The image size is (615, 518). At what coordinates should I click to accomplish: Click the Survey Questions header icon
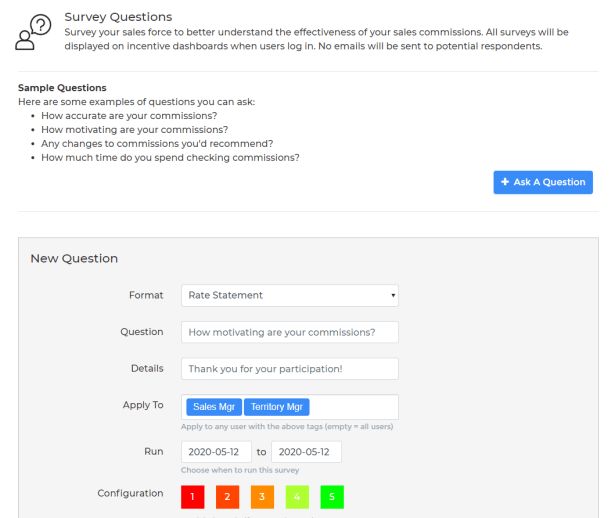click(35, 33)
